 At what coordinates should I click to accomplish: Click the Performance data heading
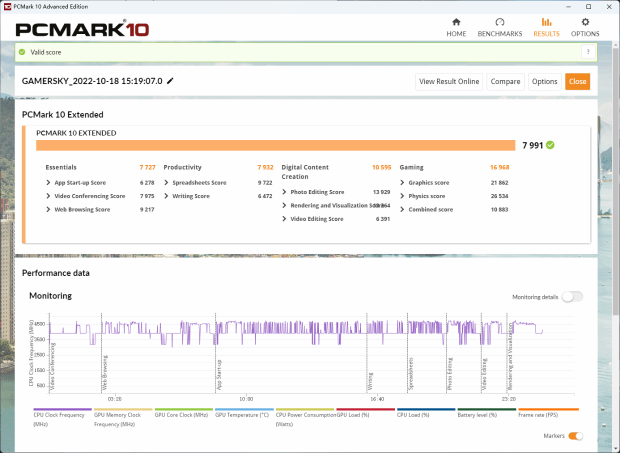pos(56,273)
